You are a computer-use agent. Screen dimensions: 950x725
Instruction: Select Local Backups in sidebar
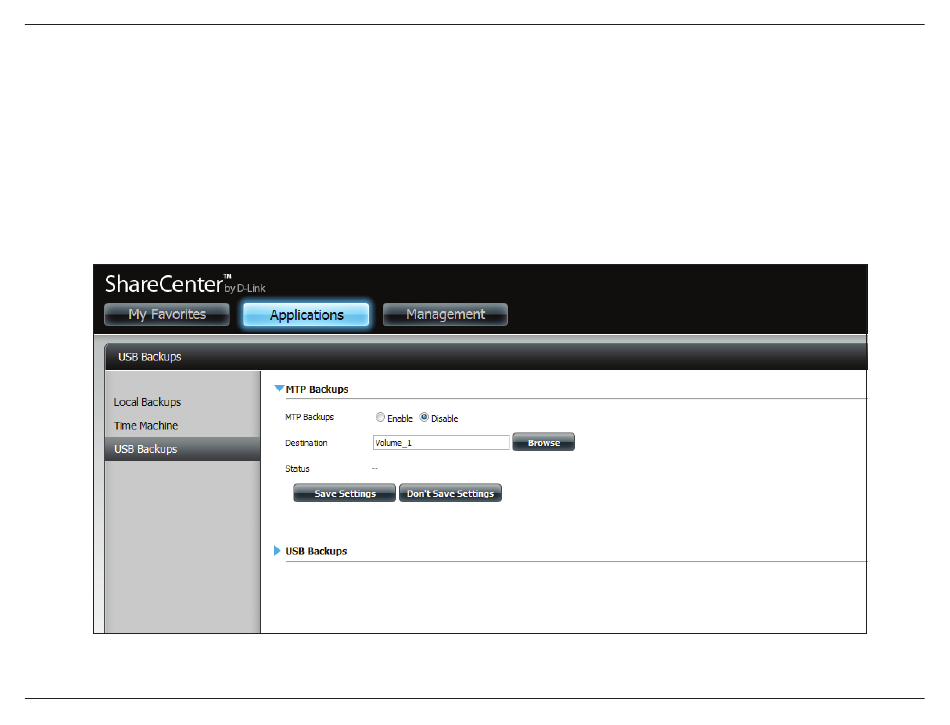[x=147, y=402]
